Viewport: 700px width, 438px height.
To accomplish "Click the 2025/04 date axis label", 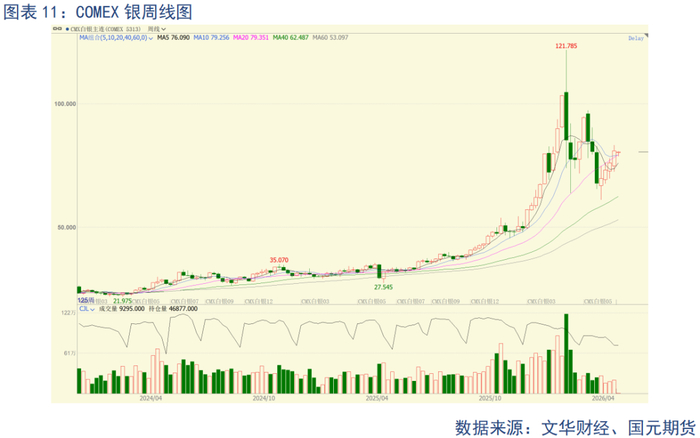I will [x=377, y=398].
